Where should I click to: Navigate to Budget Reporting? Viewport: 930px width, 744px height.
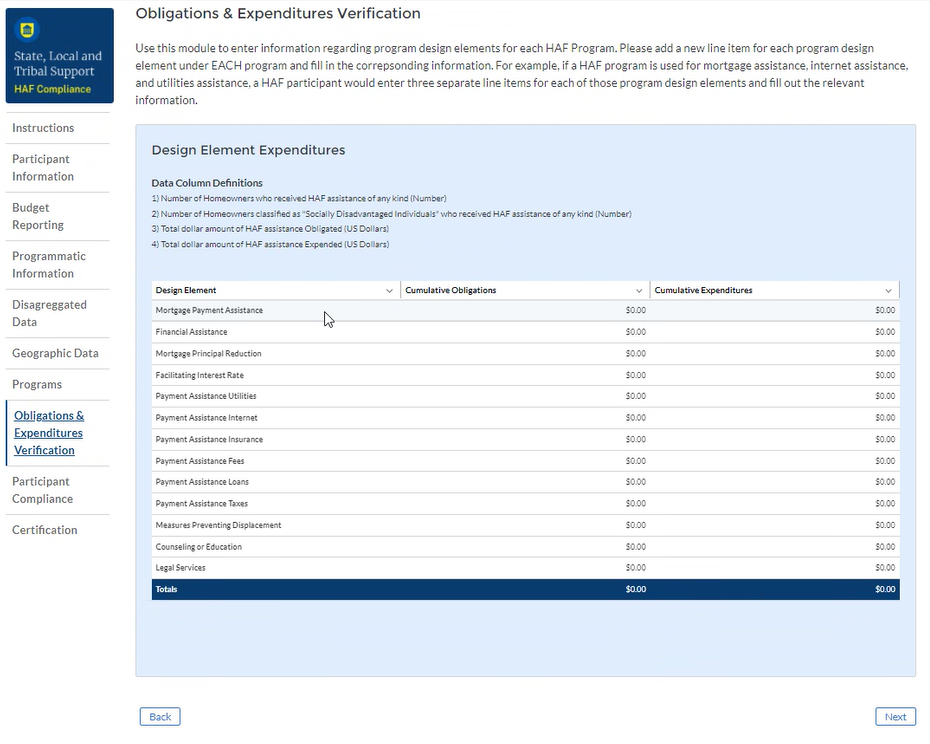[x=38, y=216]
